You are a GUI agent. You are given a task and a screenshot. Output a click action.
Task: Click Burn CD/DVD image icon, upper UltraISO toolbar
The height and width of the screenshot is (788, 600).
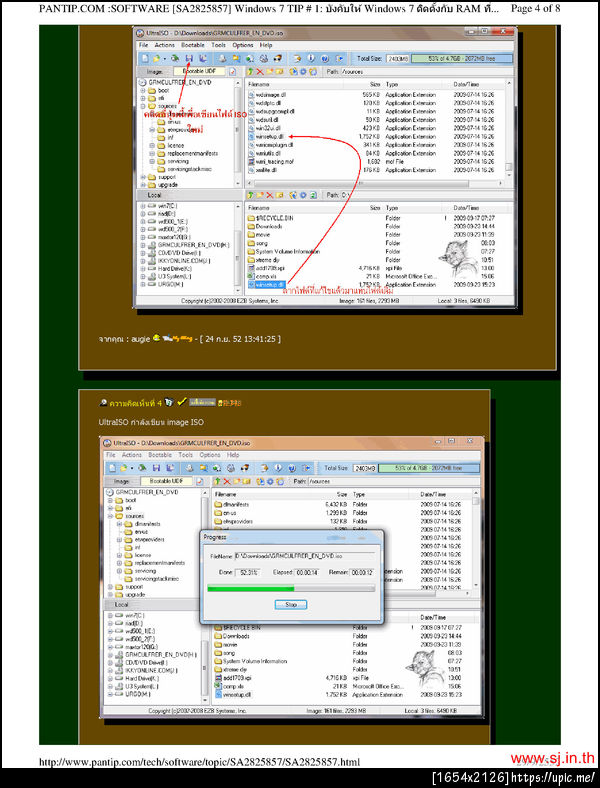click(x=277, y=58)
